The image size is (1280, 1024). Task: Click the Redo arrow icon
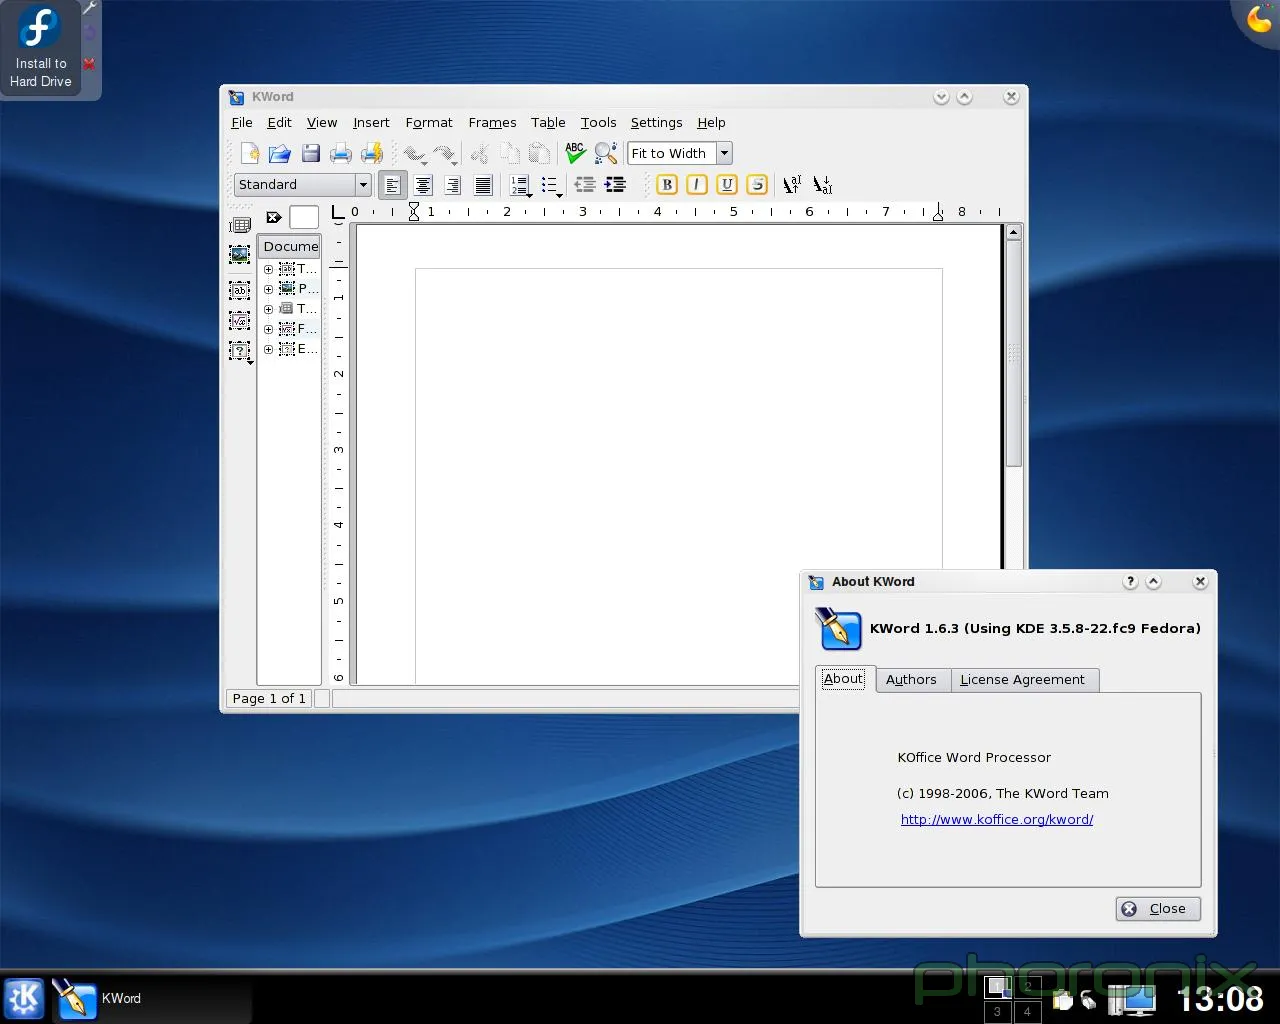pos(445,154)
